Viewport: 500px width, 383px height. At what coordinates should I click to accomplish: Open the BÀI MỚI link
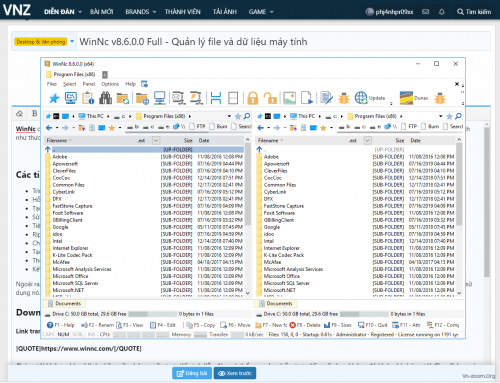102,12
